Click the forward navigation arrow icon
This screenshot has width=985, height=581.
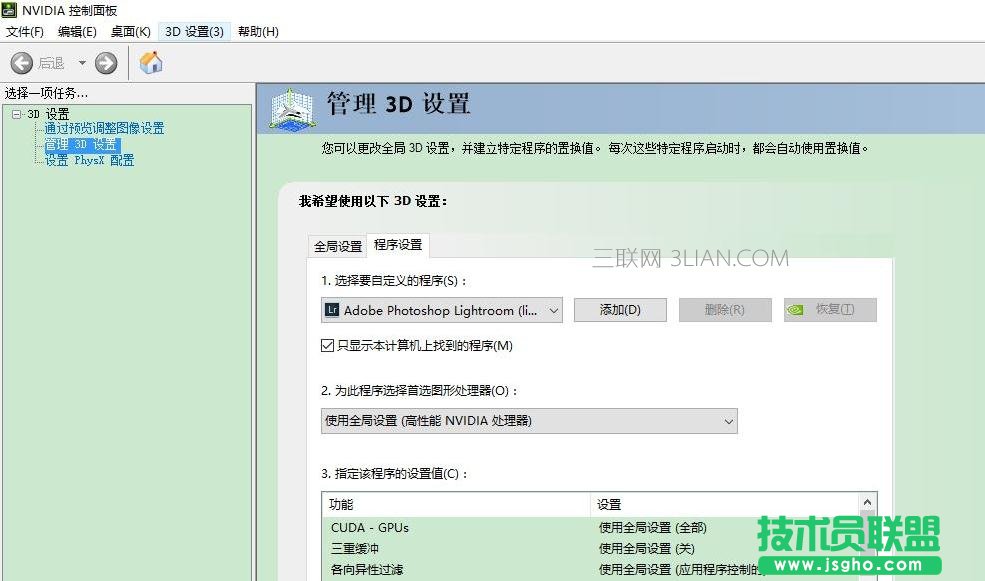(106, 63)
